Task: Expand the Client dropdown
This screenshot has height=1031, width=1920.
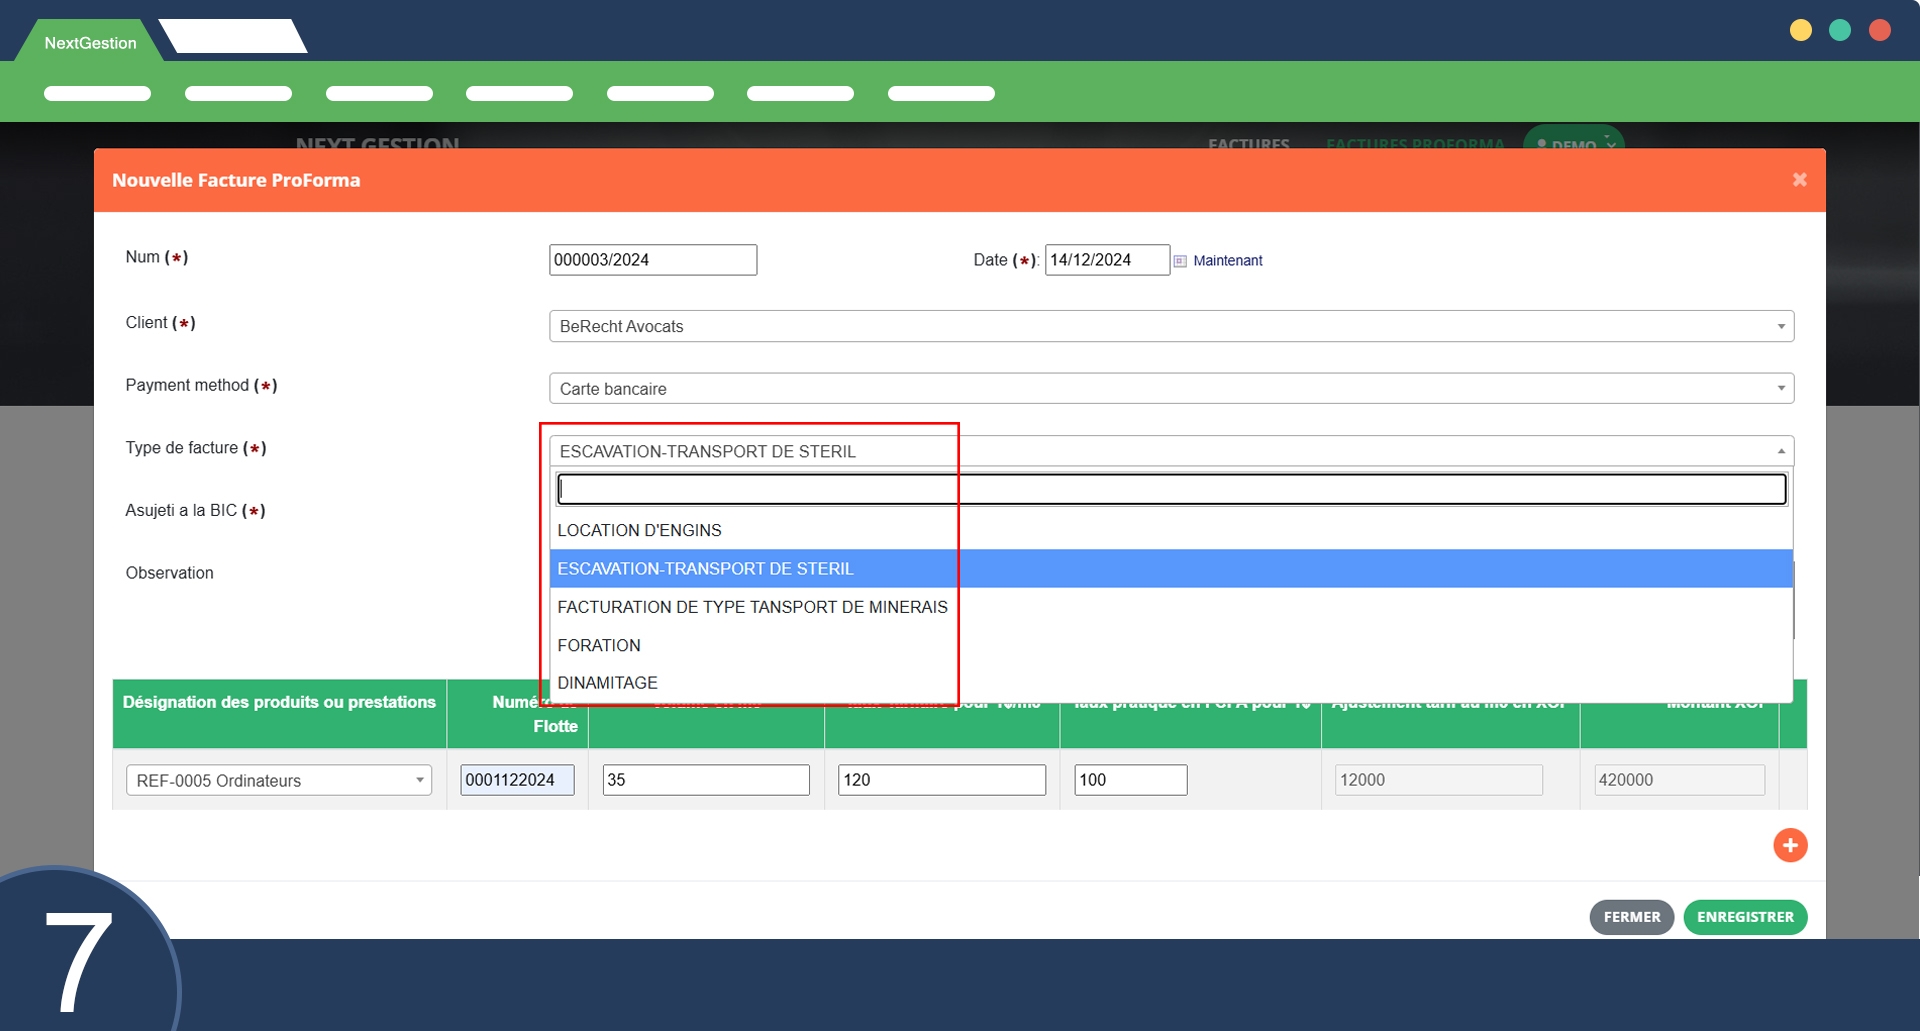Action: click(1170, 326)
